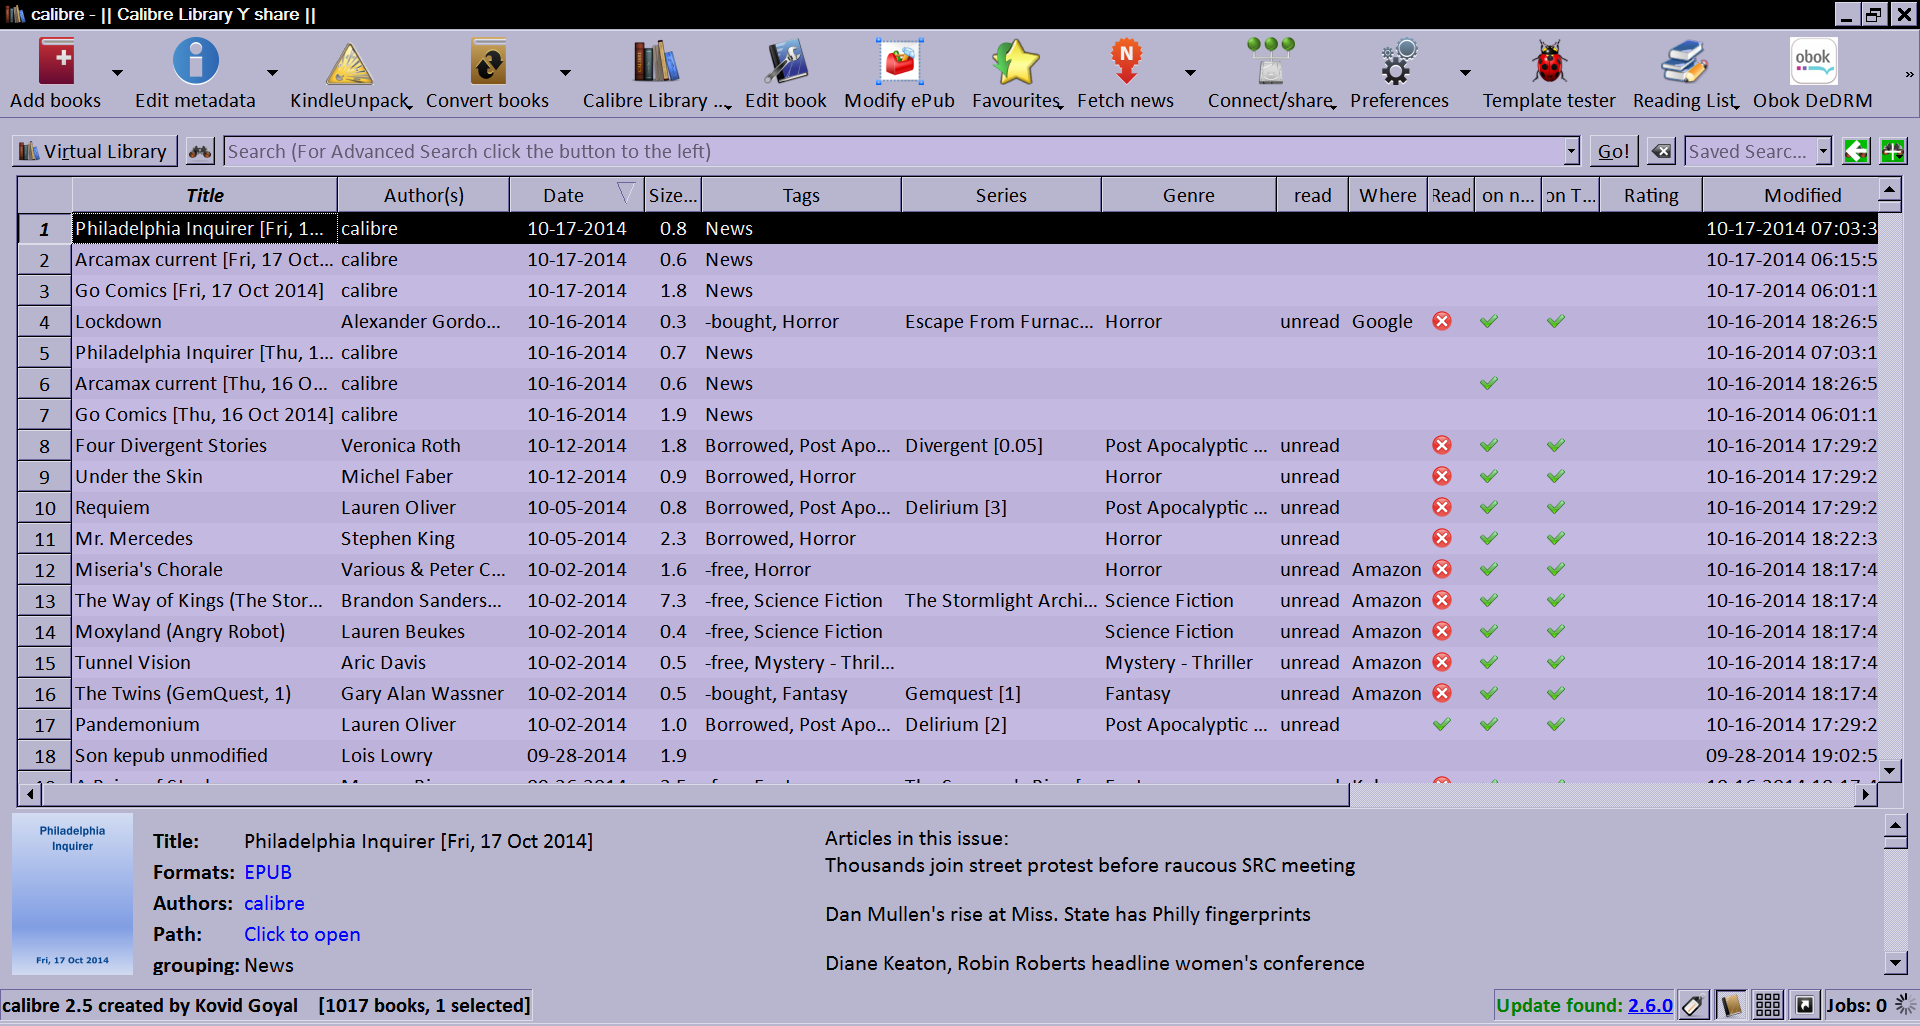Click the Fetch news icon
Viewport: 1920px width, 1026px height.
pyautogui.click(x=1126, y=62)
